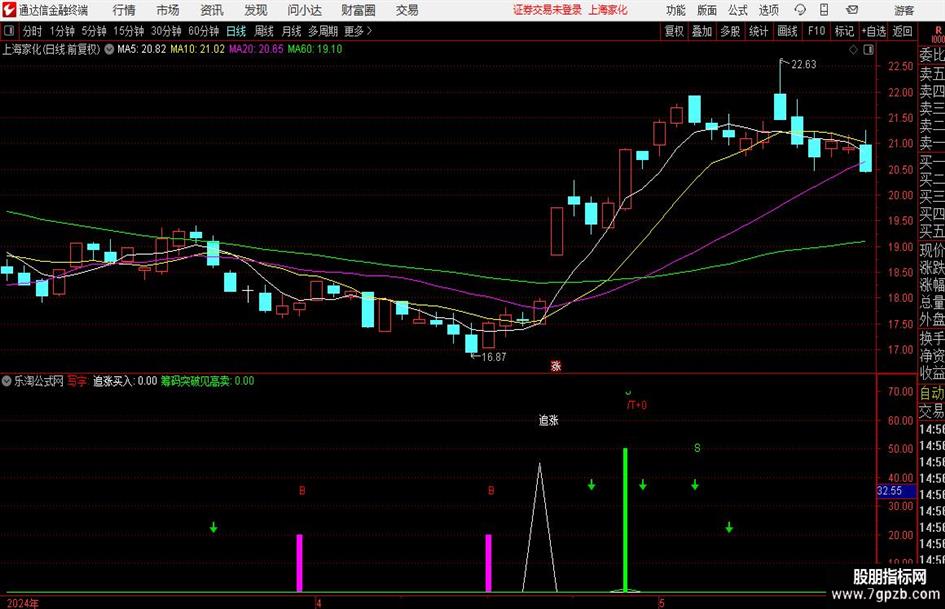945x609 pixels.
Task: Click the MA10: 21.02 indicator label
Action: [198, 49]
